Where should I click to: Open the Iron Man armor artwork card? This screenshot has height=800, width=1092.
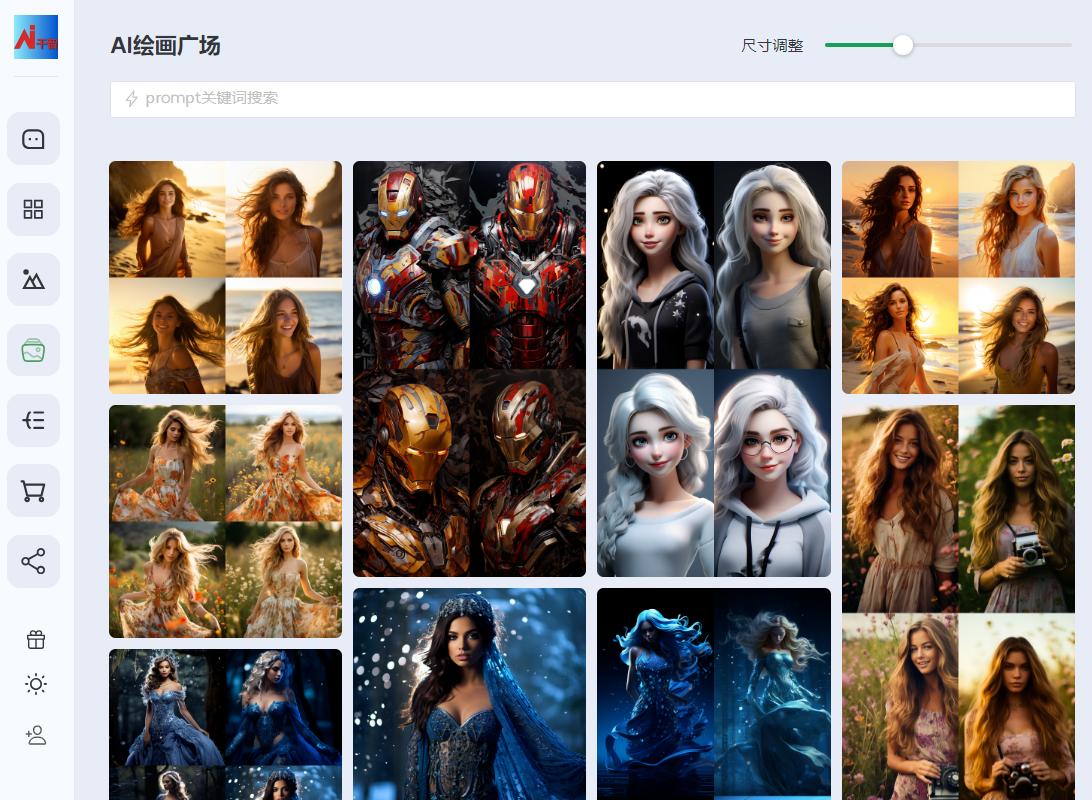(x=469, y=369)
